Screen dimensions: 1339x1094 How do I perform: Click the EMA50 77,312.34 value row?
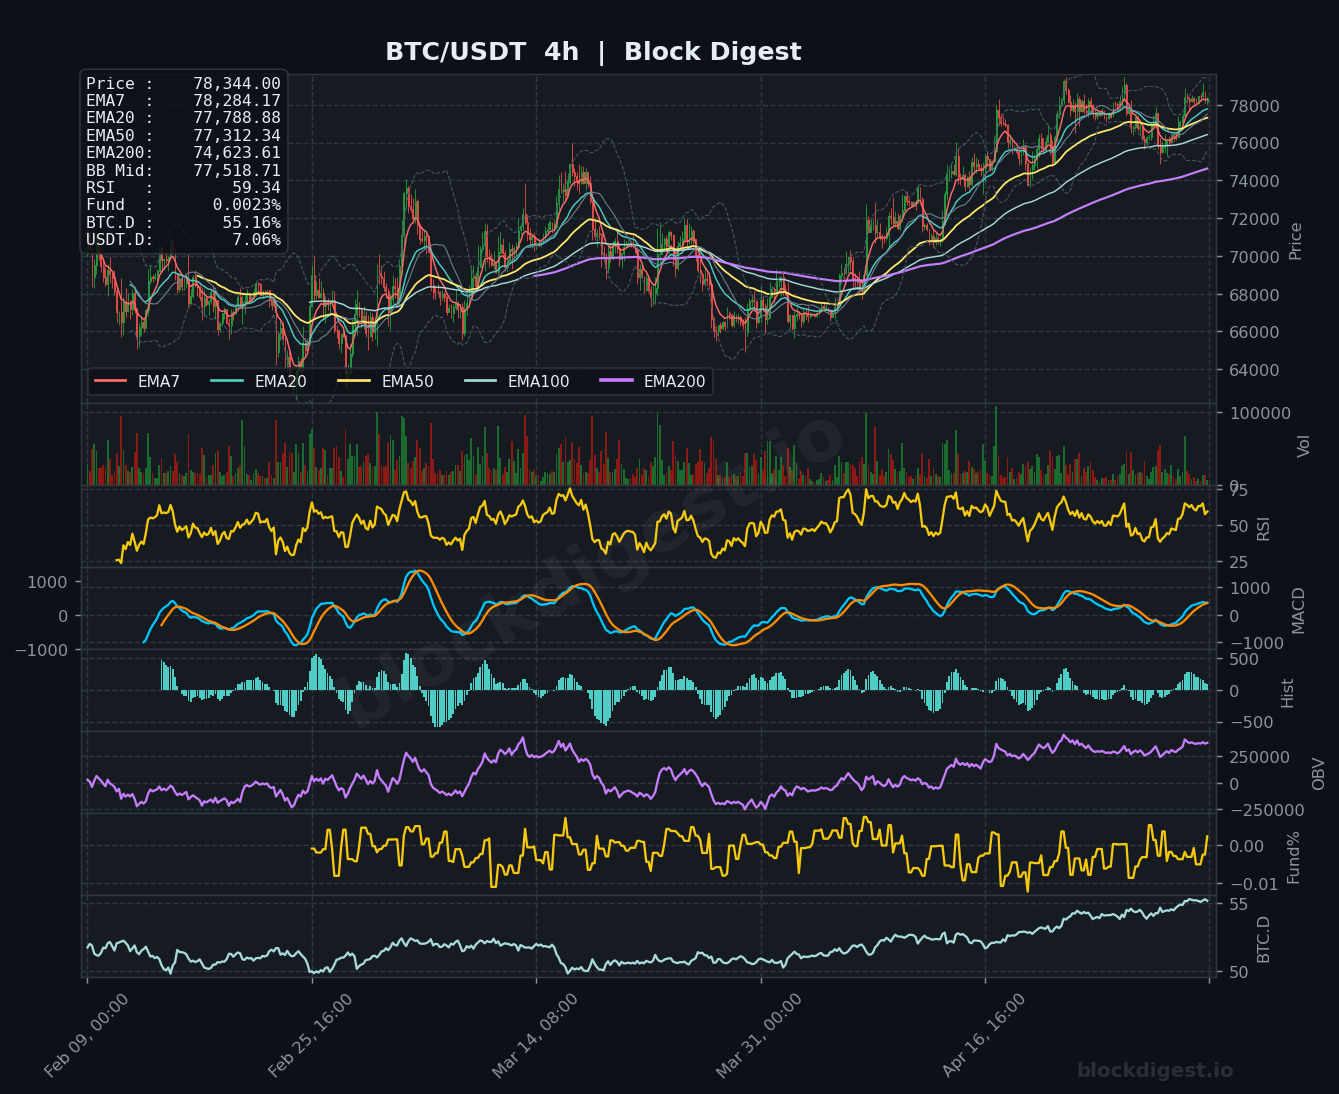(x=183, y=135)
